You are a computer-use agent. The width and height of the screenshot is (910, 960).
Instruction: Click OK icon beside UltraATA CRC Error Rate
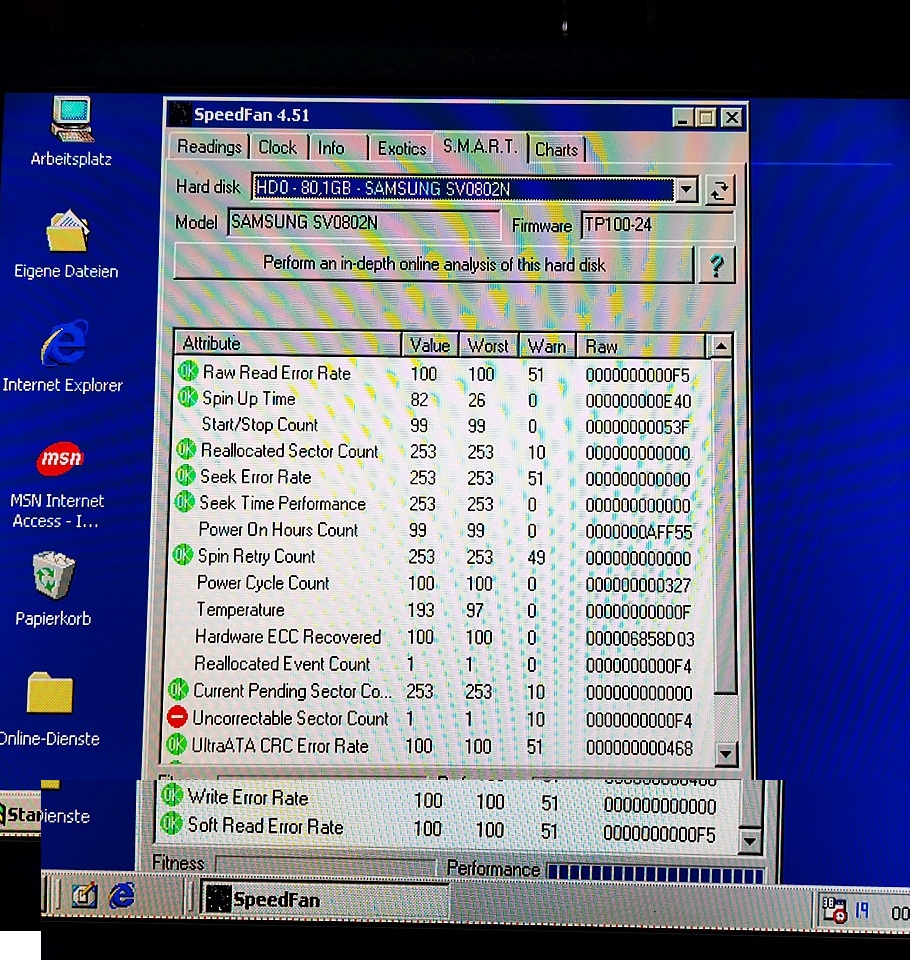point(176,744)
